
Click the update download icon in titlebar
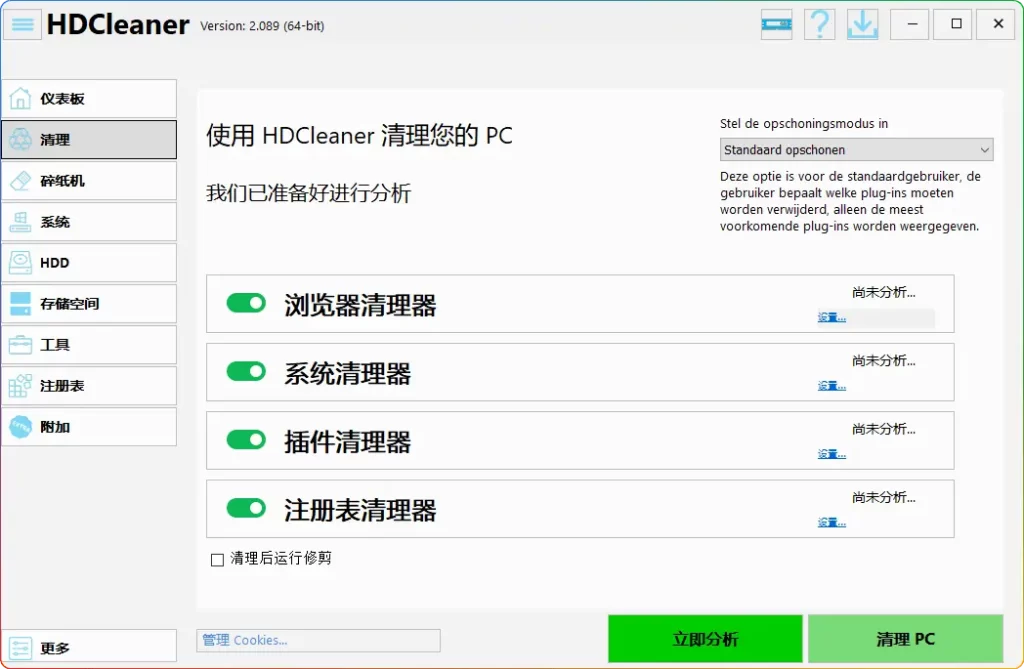coord(862,23)
